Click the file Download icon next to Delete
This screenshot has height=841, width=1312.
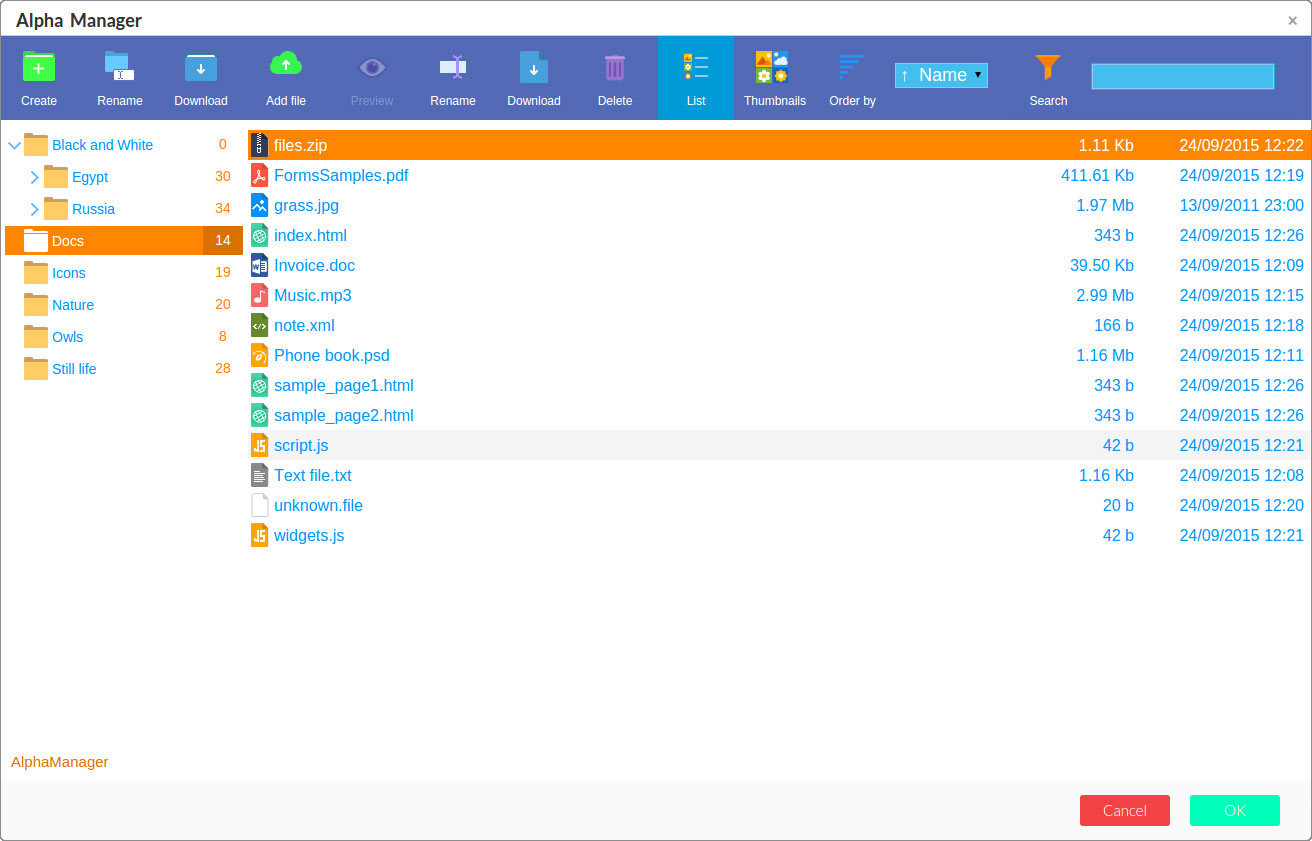coord(533,68)
